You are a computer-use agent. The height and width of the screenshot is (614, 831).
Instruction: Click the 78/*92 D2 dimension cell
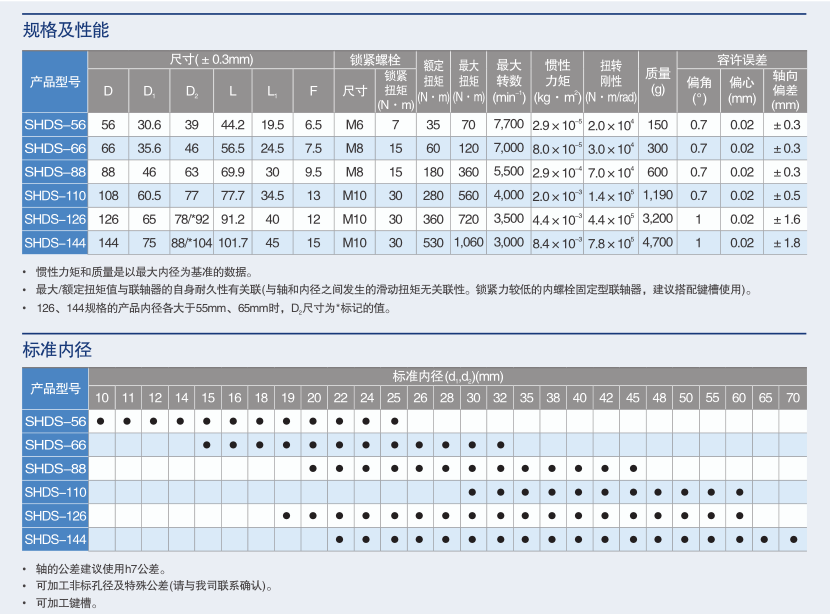pos(192,219)
